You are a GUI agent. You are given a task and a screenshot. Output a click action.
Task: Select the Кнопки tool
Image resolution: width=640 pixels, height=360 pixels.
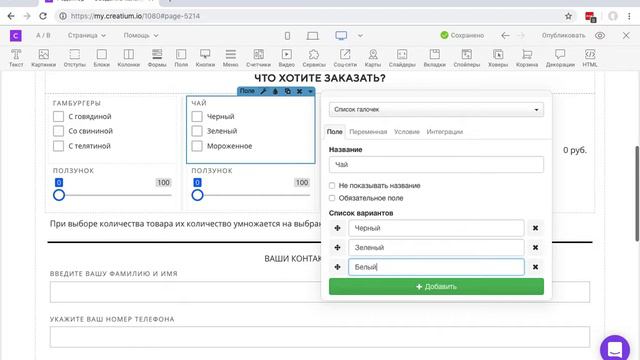pos(205,58)
